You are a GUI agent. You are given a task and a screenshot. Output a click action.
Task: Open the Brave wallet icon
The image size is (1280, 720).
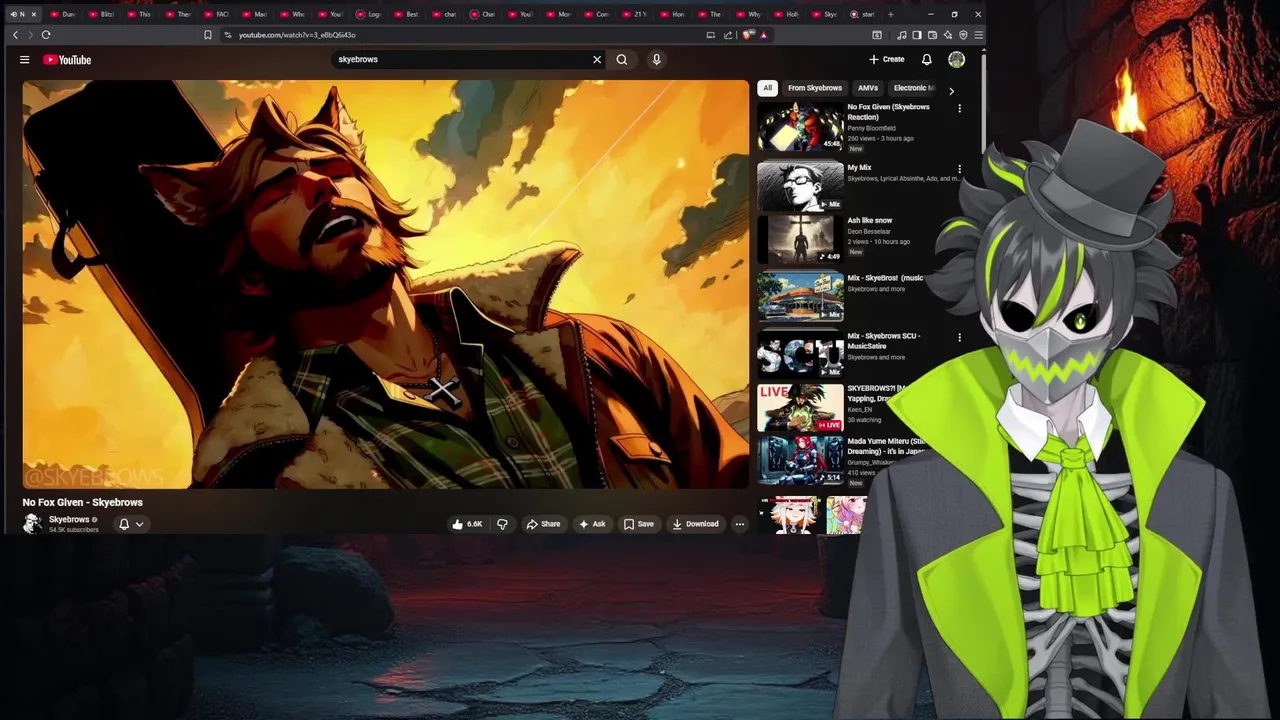[932, 35]
